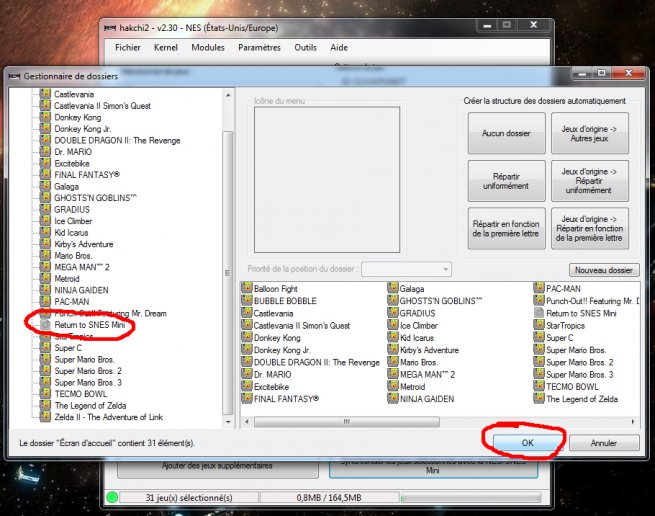Open the Fichier menu in hakchi2 window

[x=127, y=48]
